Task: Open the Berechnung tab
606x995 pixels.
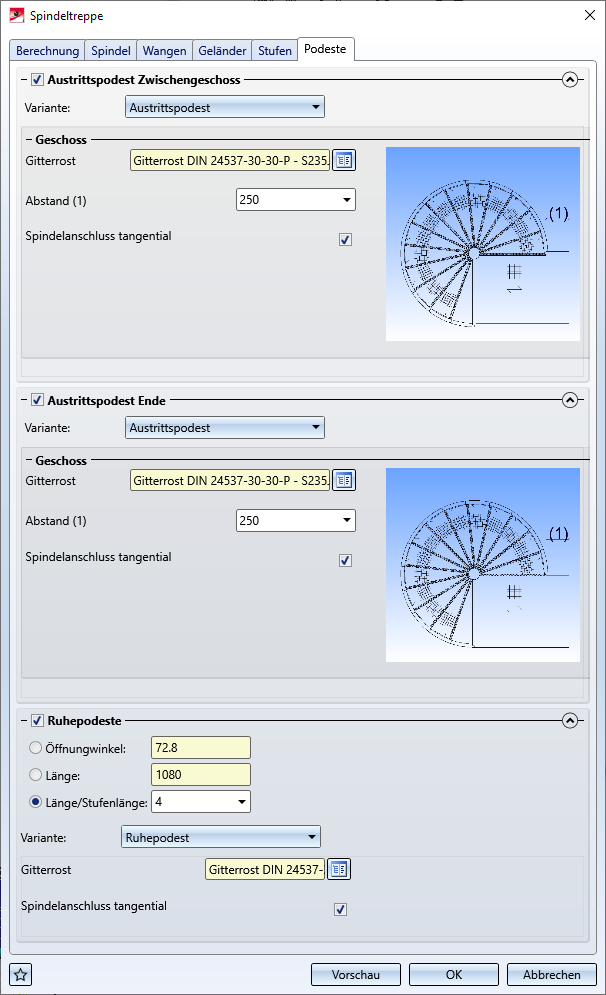Action: [x=47, y=50]
